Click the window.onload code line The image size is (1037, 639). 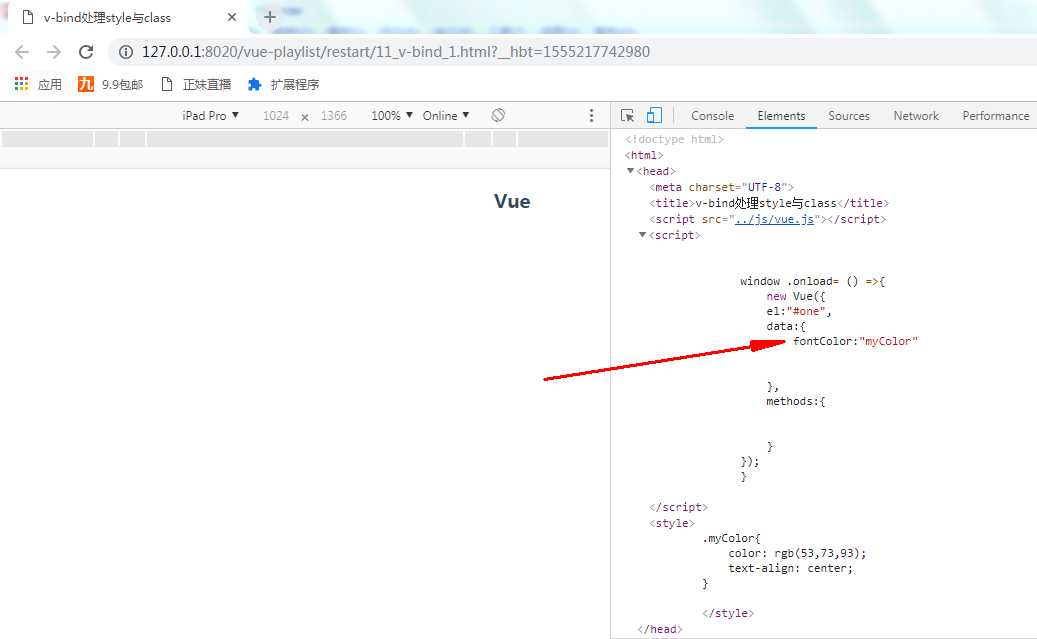pyautogui.click(x=812, y=281)
